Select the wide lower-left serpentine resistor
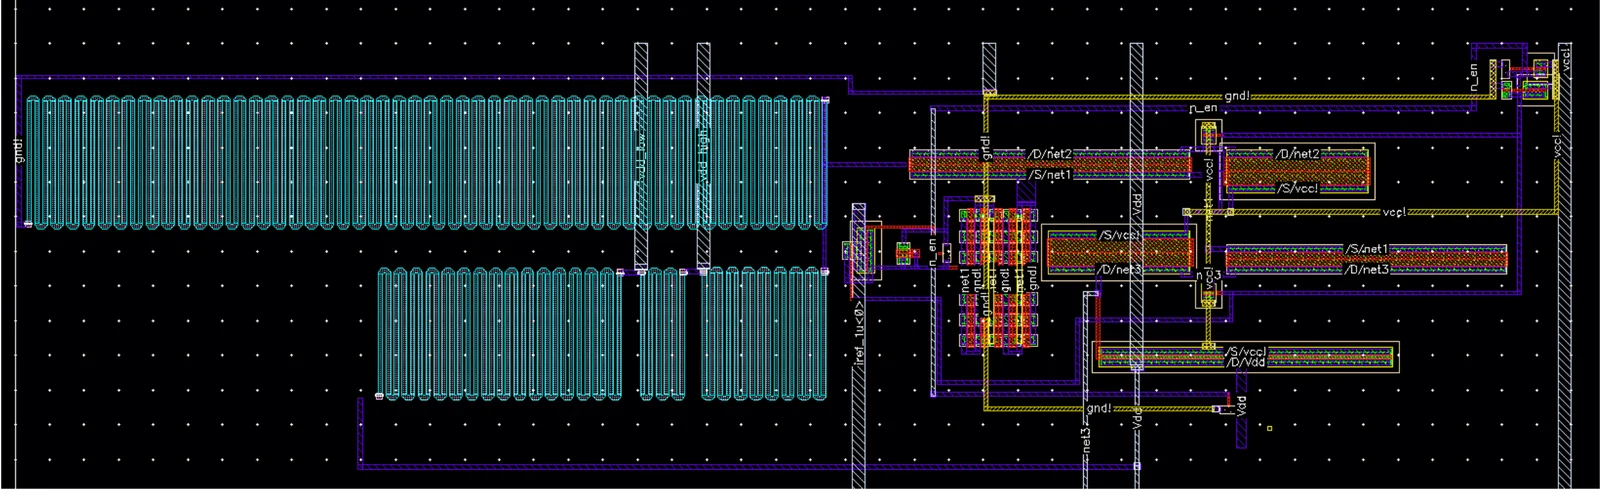The image size is (1600, 490). coord(499,334)
